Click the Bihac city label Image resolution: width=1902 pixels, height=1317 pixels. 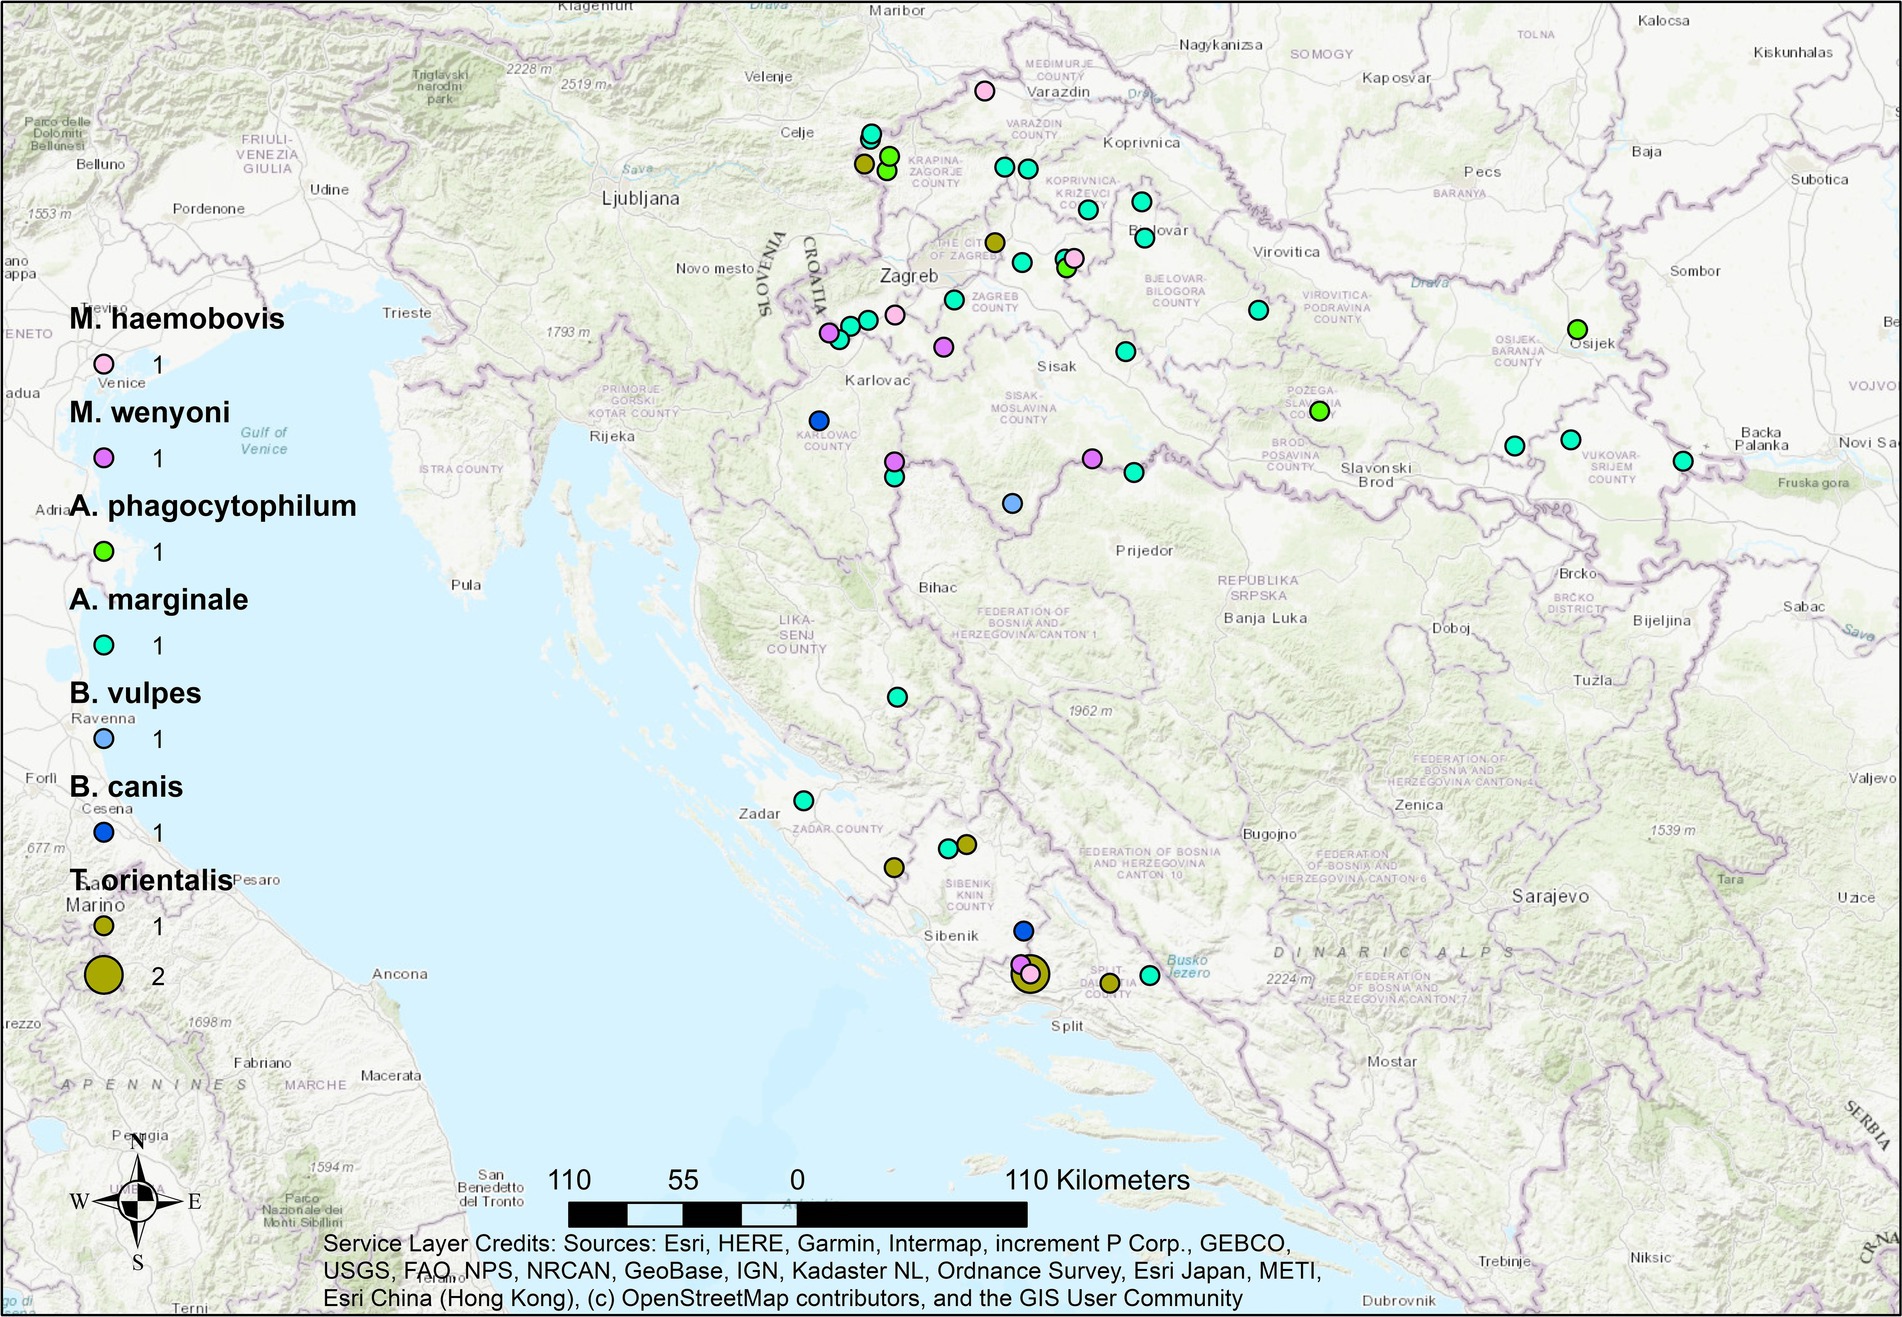coord(938,588)
